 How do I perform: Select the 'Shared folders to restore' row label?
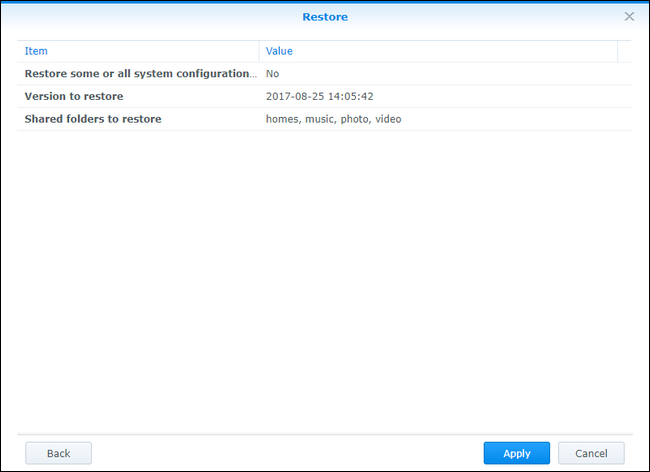[x=93, y=119]
